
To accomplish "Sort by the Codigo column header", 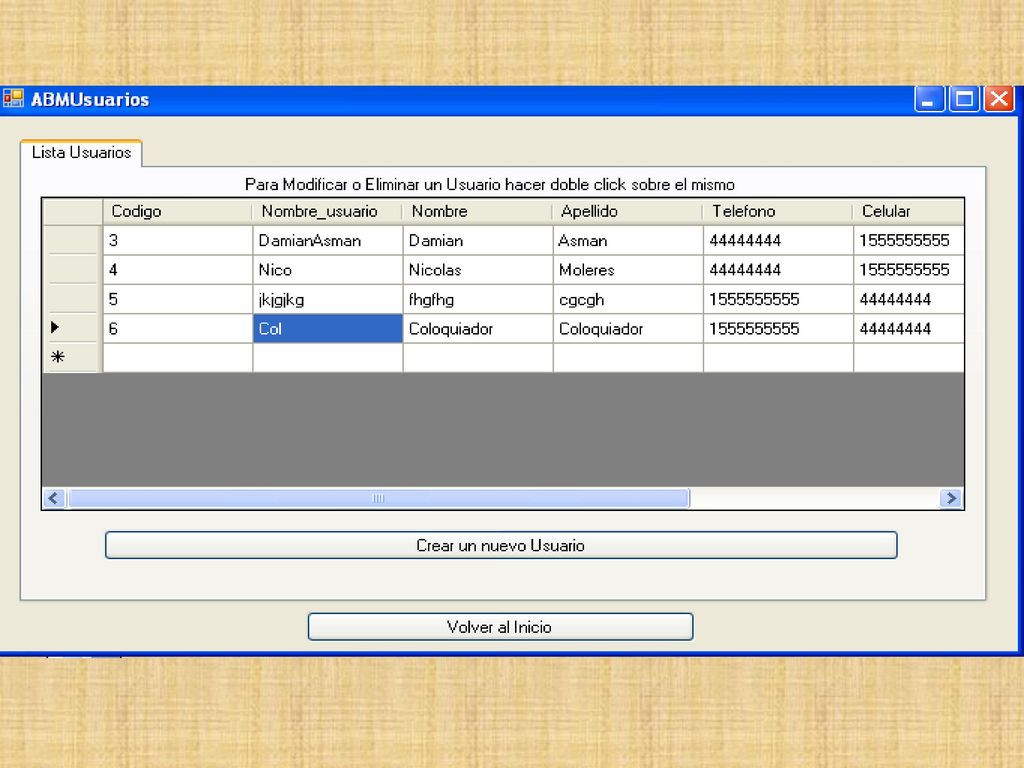I will click(x=177, y=212).
